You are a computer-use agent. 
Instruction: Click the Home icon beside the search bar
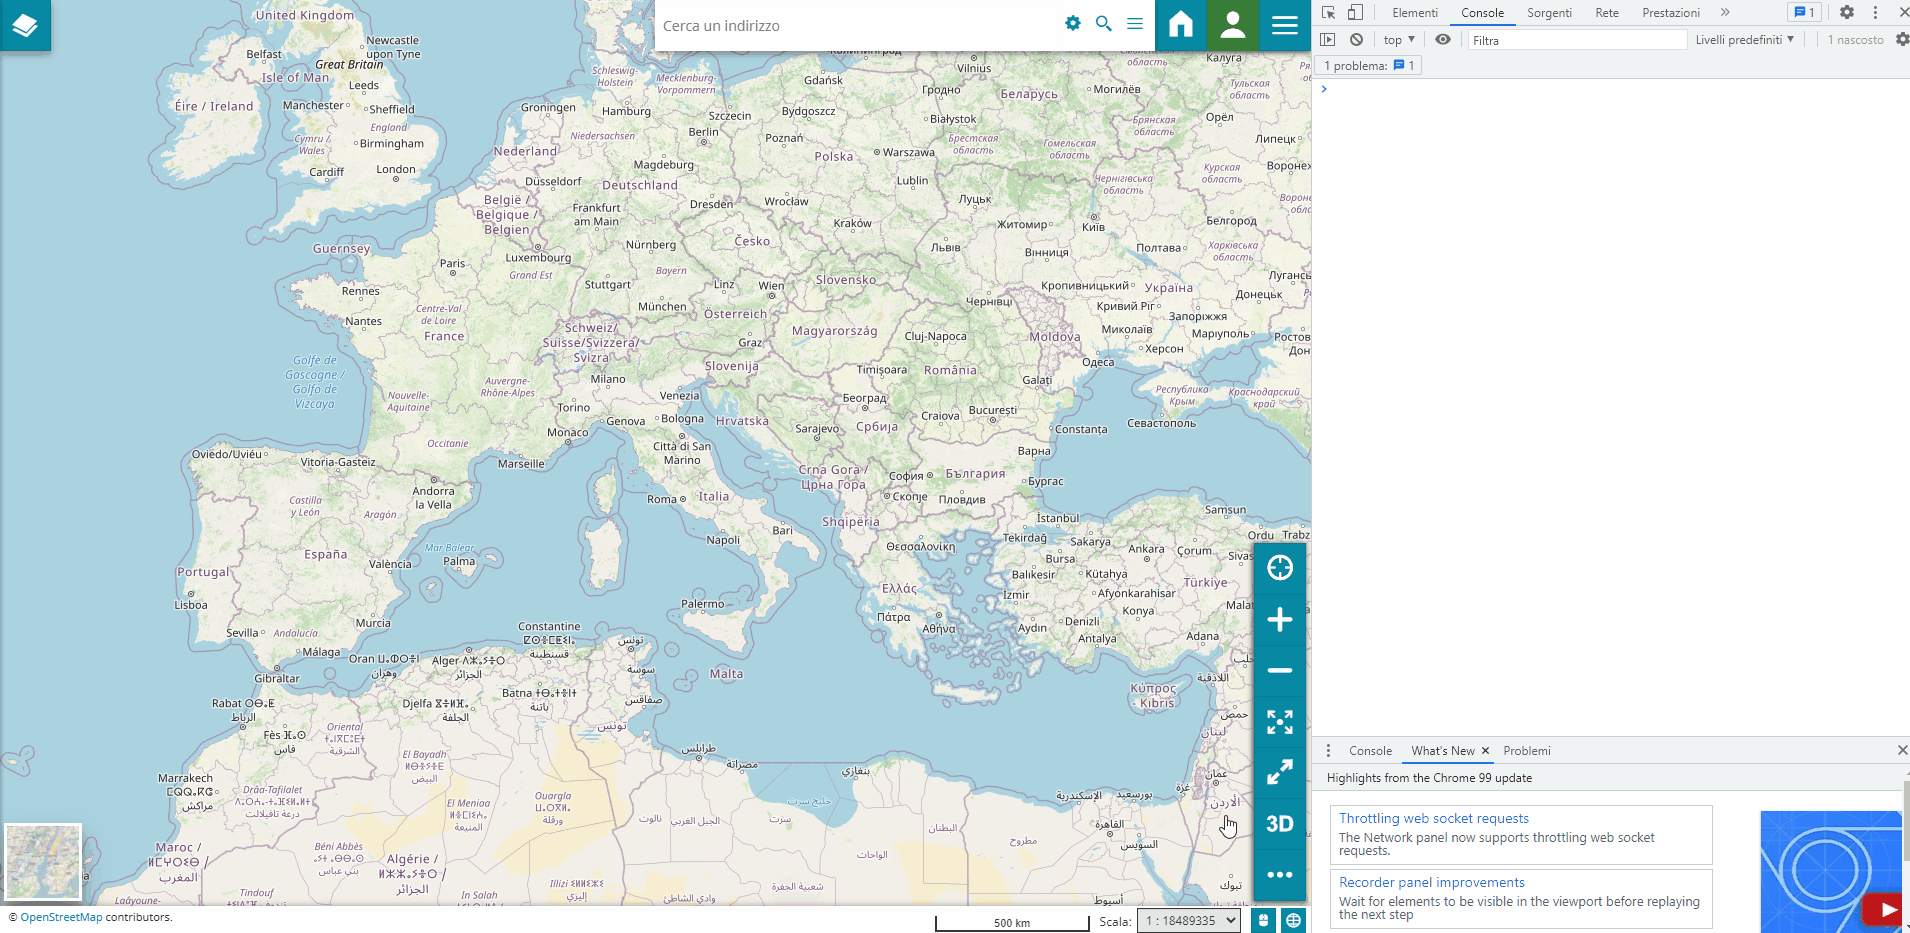click(1180, 24)
